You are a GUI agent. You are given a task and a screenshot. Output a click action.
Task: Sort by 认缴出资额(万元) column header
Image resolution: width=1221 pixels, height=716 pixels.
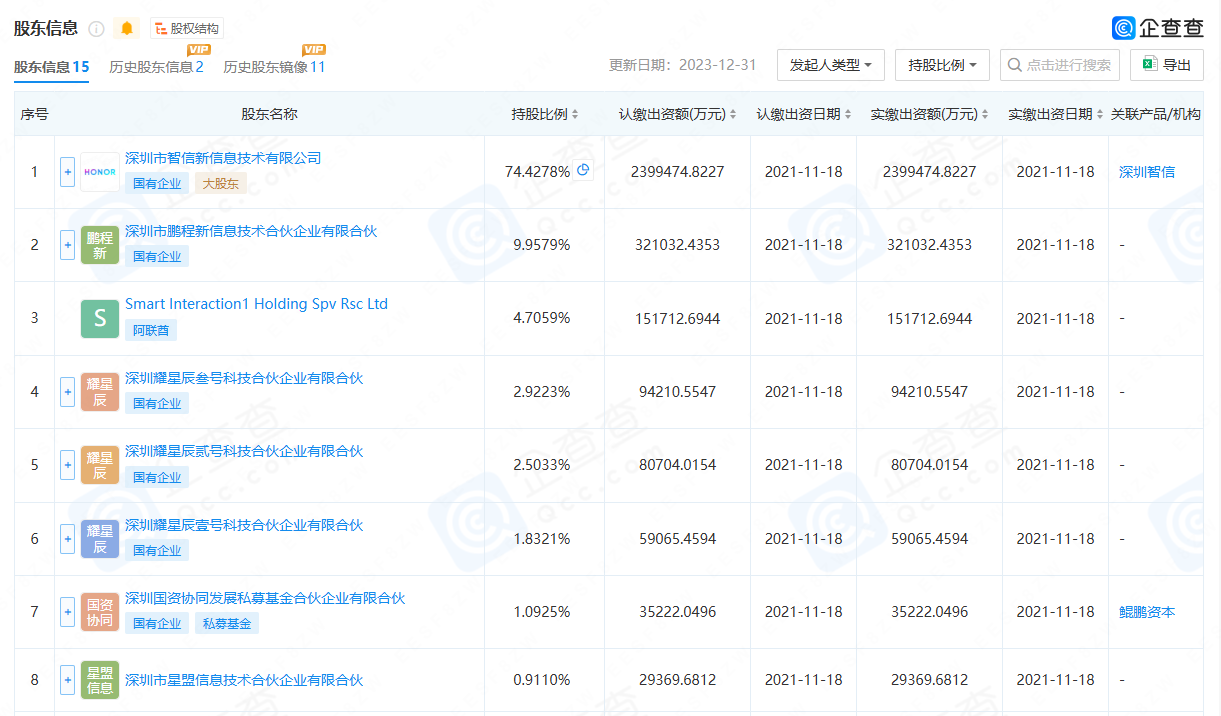(678, 114)
